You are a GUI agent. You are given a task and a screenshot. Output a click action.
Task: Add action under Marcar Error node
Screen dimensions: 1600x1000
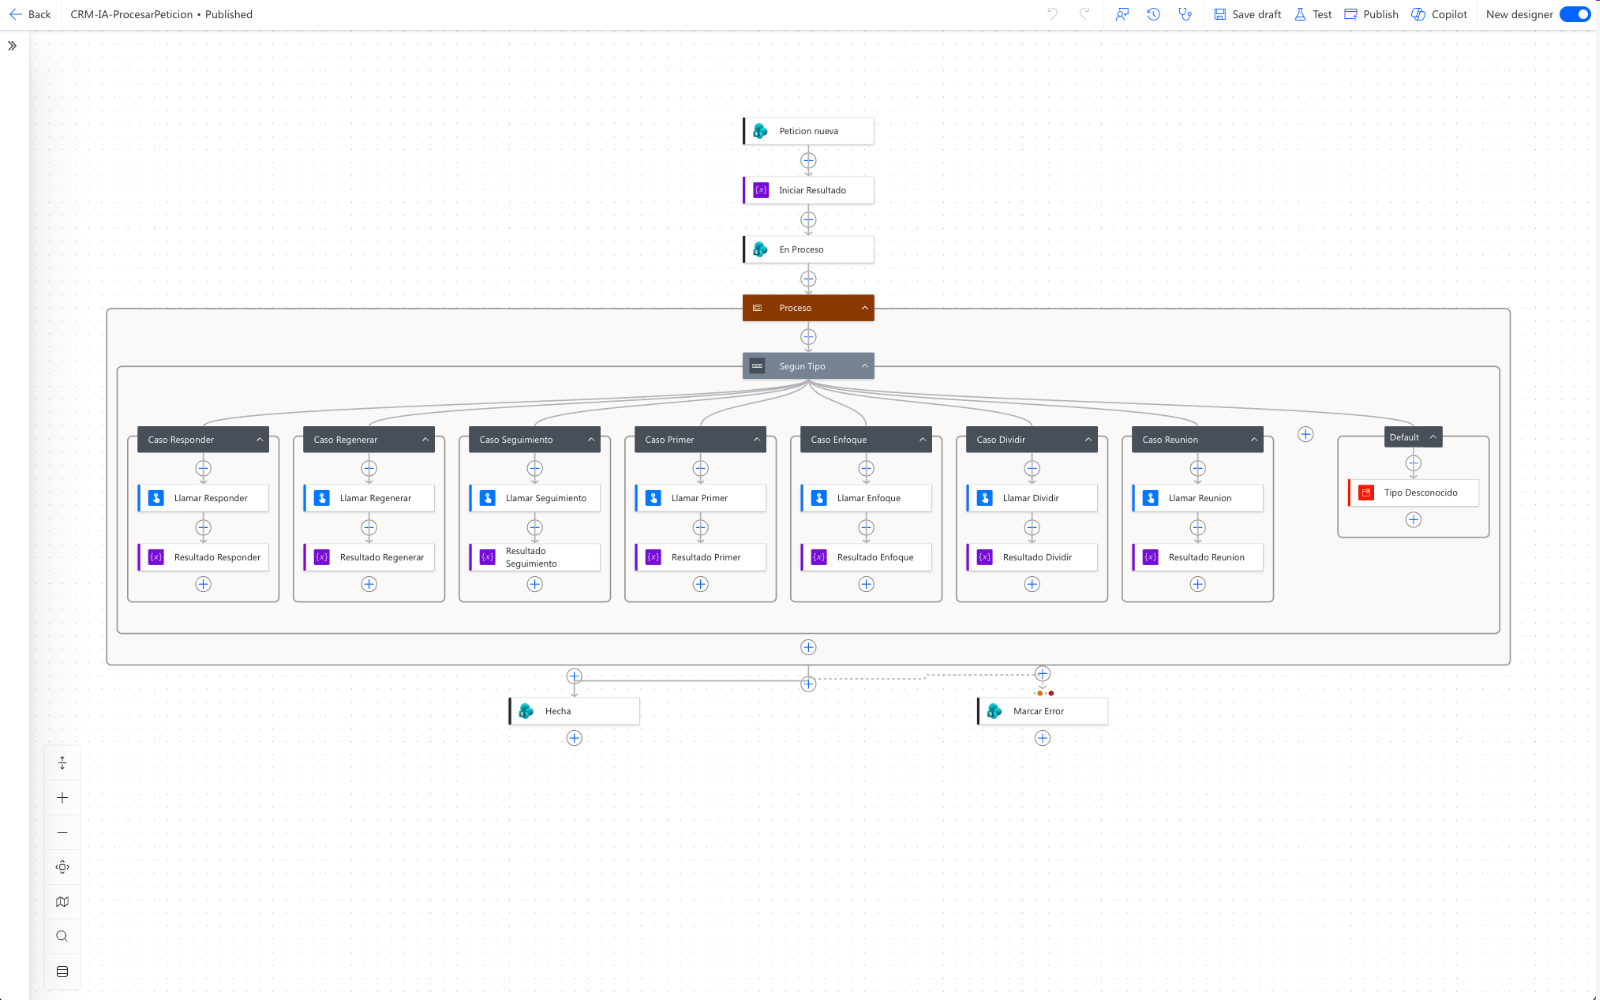[1042, 738]
